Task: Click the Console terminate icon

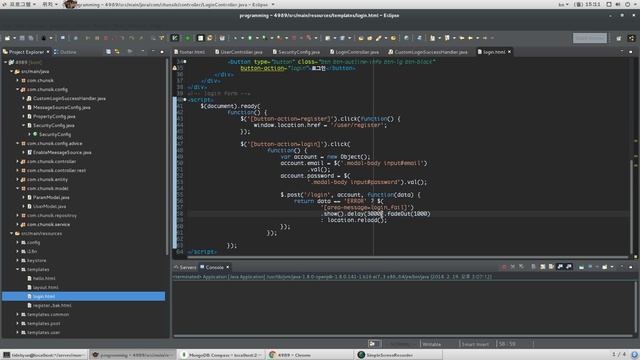Action: 504,267
